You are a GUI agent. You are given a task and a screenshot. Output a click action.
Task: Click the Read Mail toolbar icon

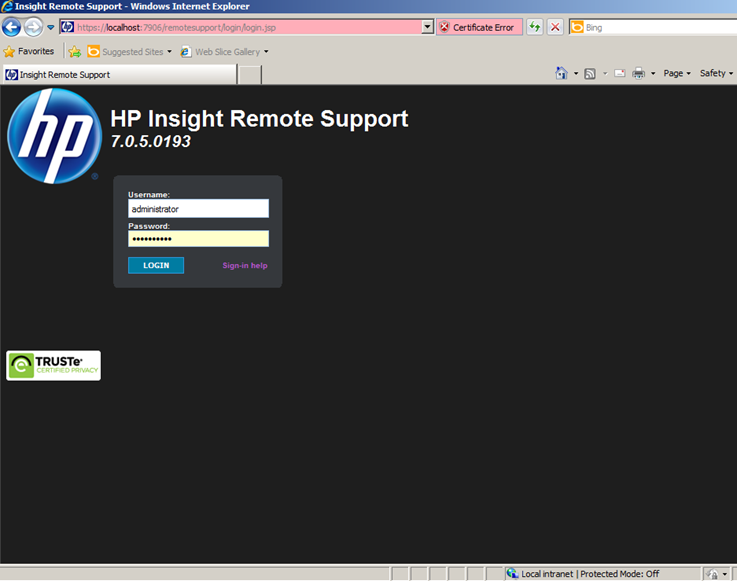(x=620, y=73)
